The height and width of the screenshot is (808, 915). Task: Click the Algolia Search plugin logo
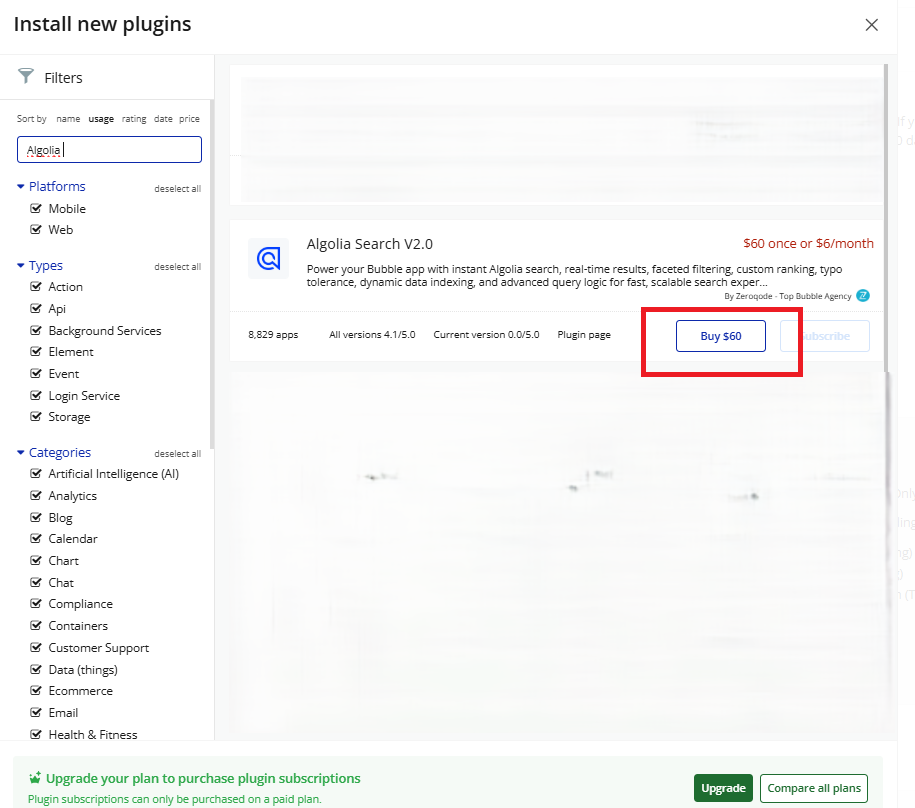pyautogui.click(x=268, y=258)
